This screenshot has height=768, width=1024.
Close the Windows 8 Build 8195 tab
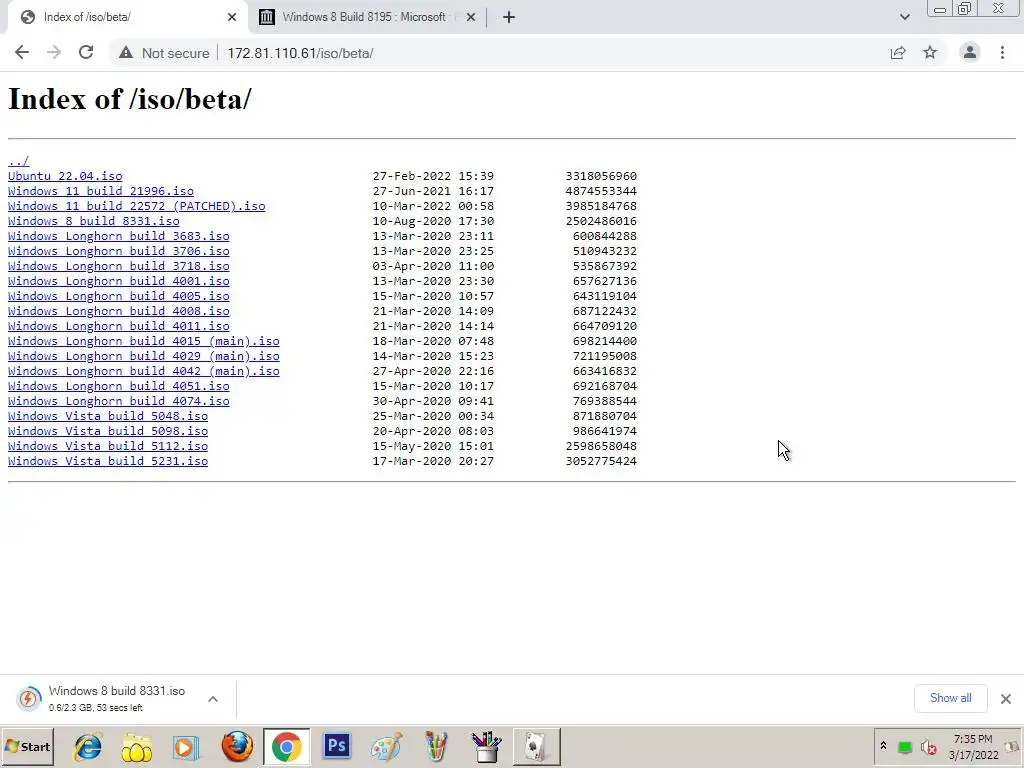coord(471,17)
